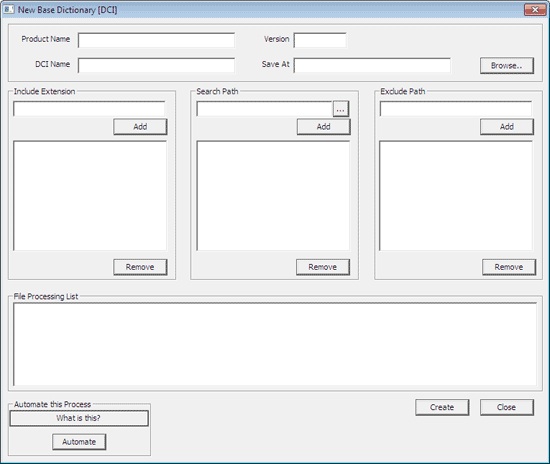Image resolution: width=550 pixels, height=464 pixels.
Task: Remove selected Include Extension item
Action: (140, 267)
